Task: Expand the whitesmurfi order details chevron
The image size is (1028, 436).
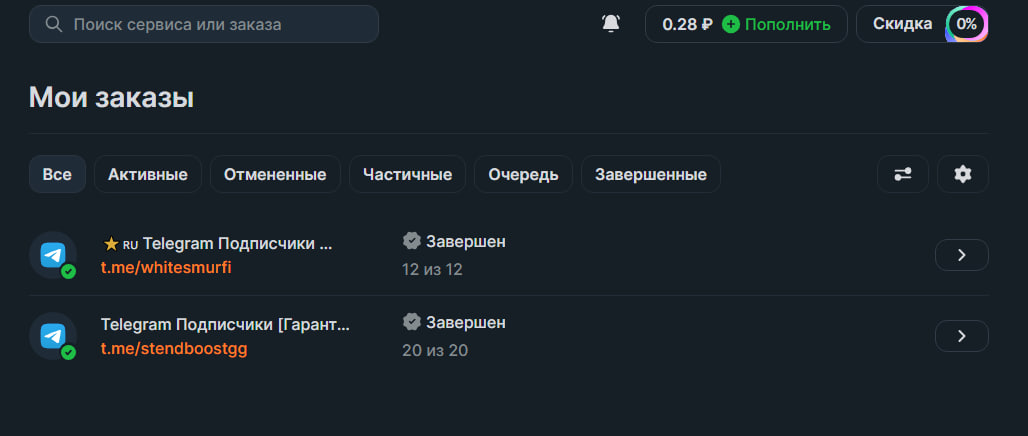Action: (961, 255)
